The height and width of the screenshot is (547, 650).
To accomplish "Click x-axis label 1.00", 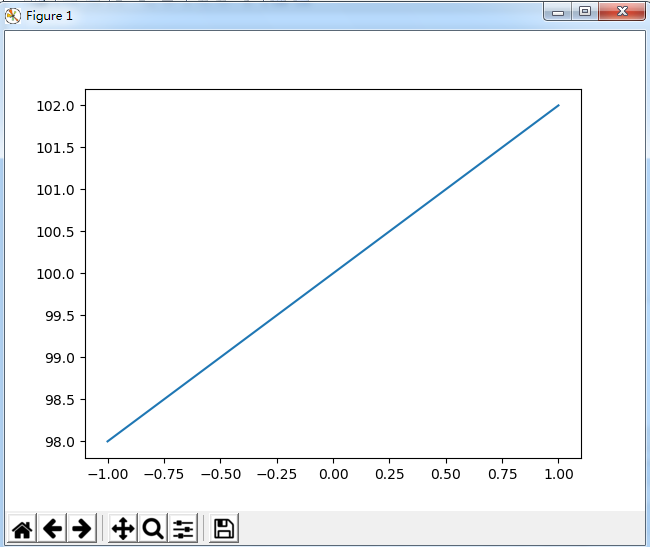I will click(559, 474).
